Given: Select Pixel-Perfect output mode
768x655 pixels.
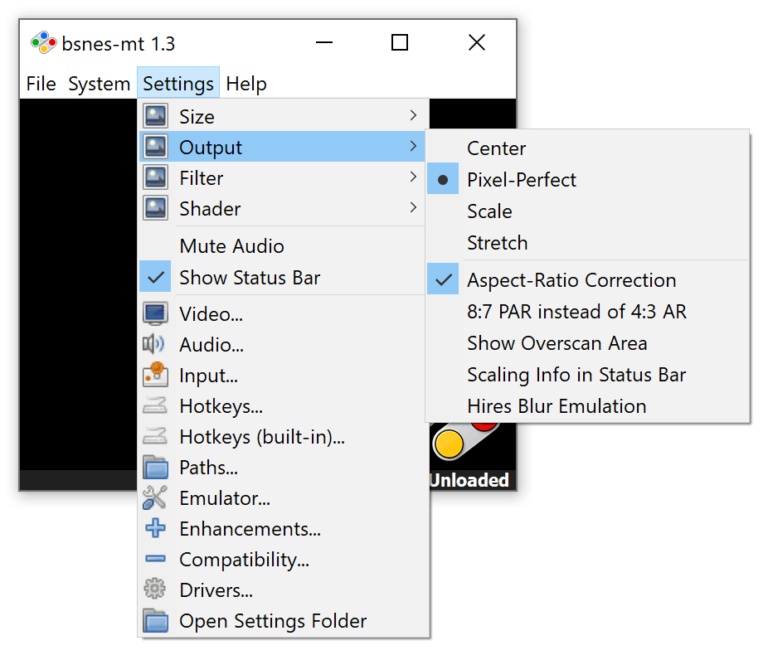Looking at the screenshot, I should 588,179.
